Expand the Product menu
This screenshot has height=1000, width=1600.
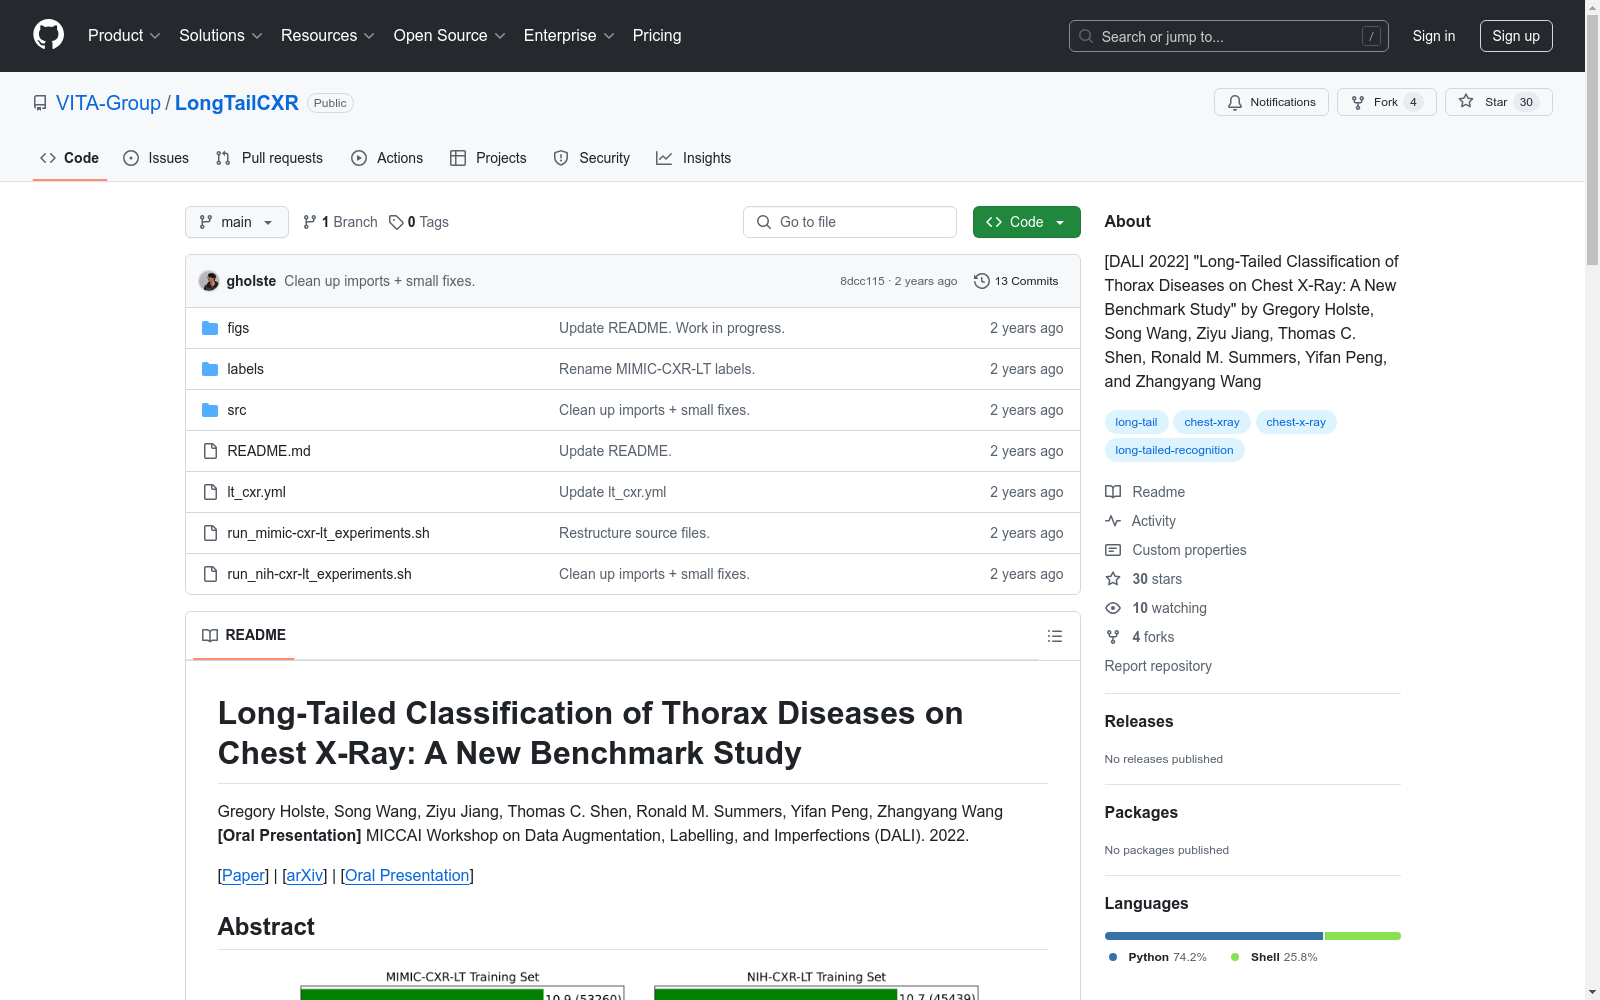(x=124, y=35)
